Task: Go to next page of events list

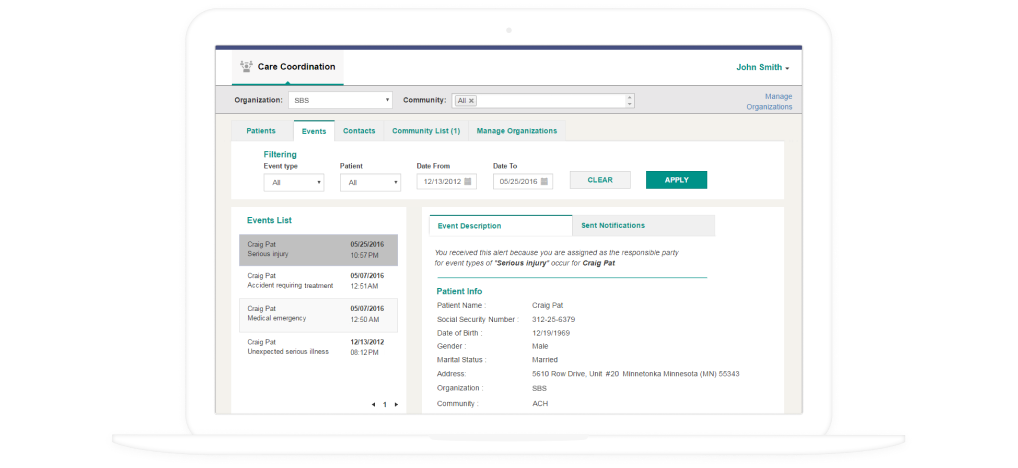Action: (x=396, y=405)
